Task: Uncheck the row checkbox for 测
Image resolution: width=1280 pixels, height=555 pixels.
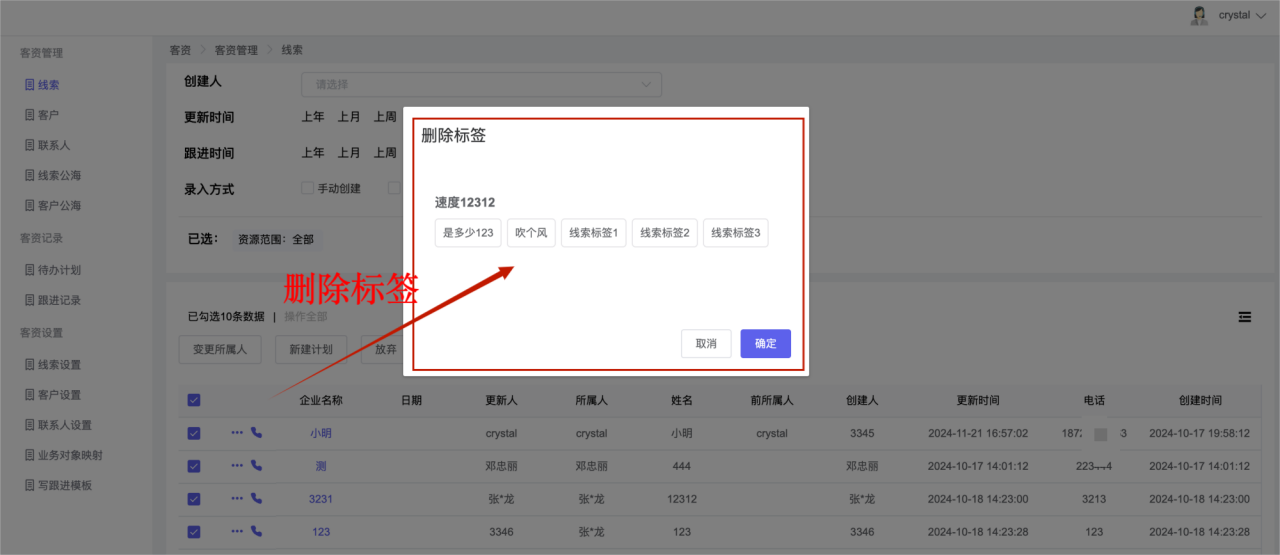Action: (194, 466)
